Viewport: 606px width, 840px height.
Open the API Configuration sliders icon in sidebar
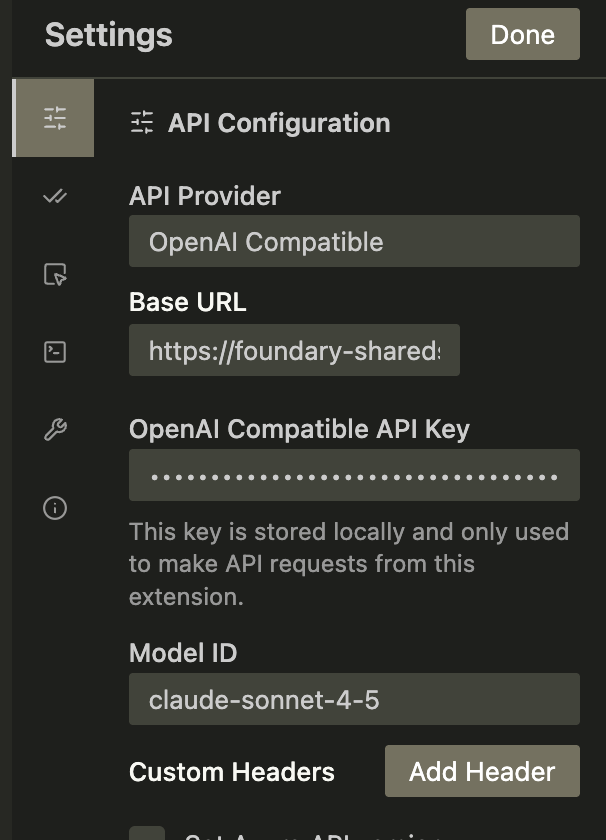pyautogui.click(x=53, y=117)
